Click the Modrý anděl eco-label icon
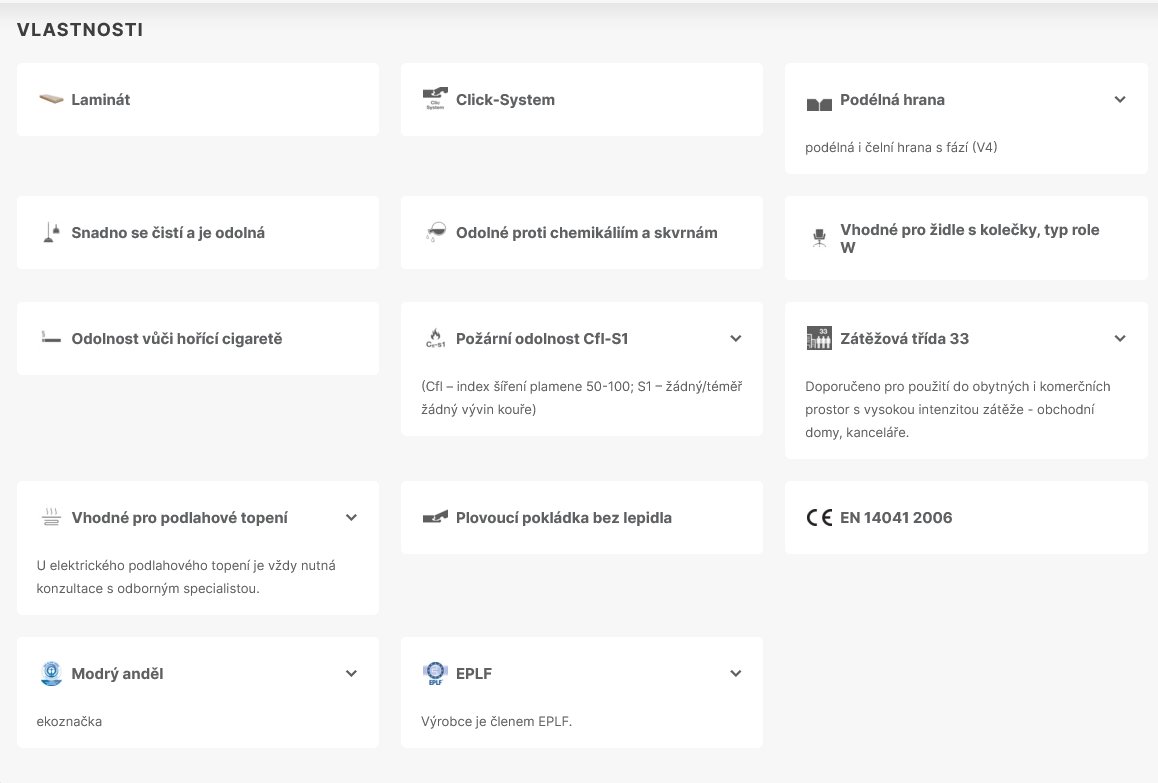 [51, 674]
